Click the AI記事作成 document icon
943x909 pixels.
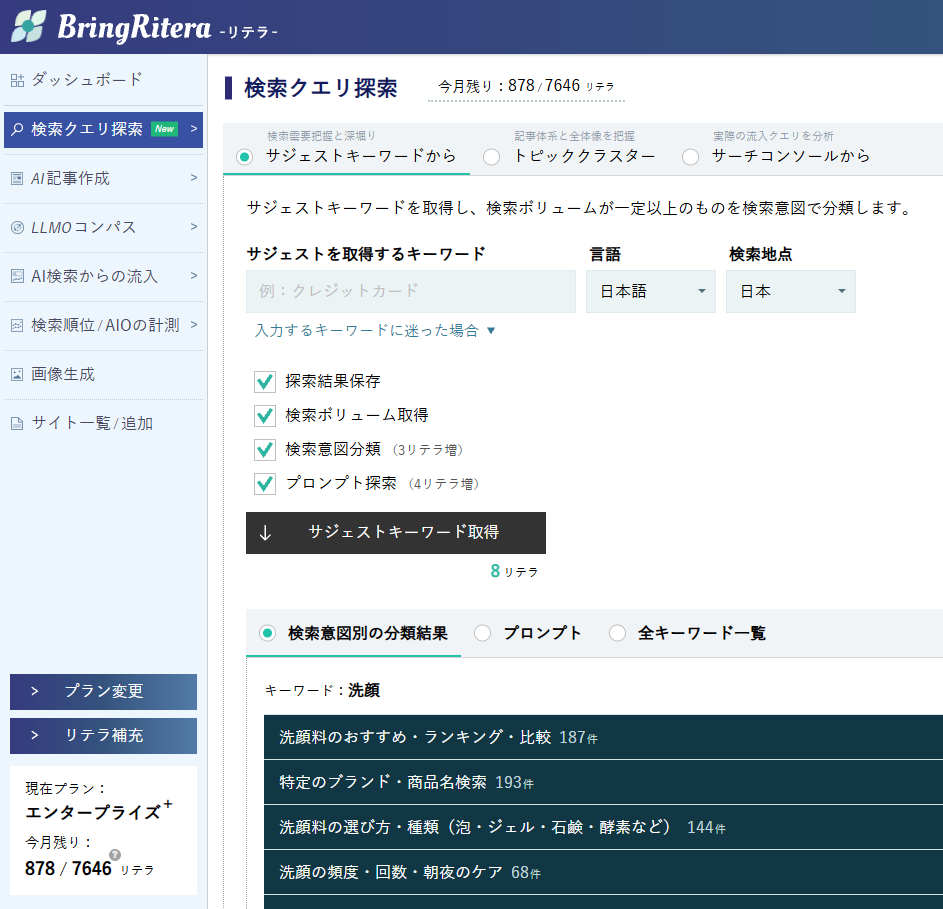click(17, 179)
